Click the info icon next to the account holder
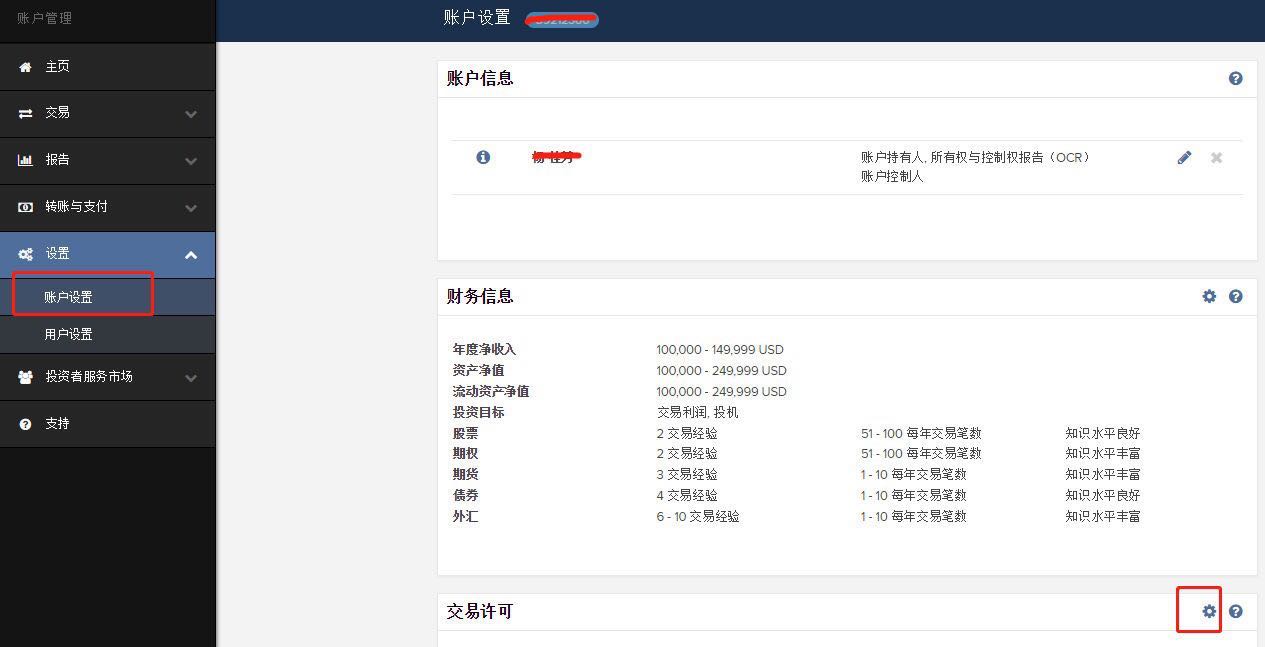 coord(483,157)
